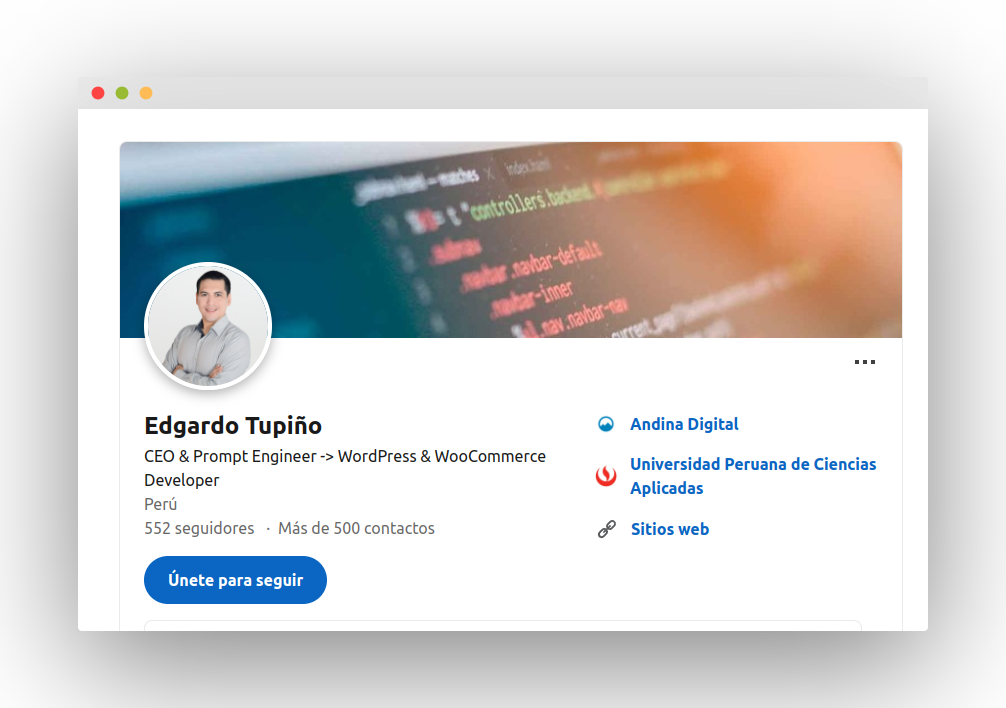Screen dimensions: 1006x708
Task: Click the code-screen cover banner image
Action: coord(511,239)
